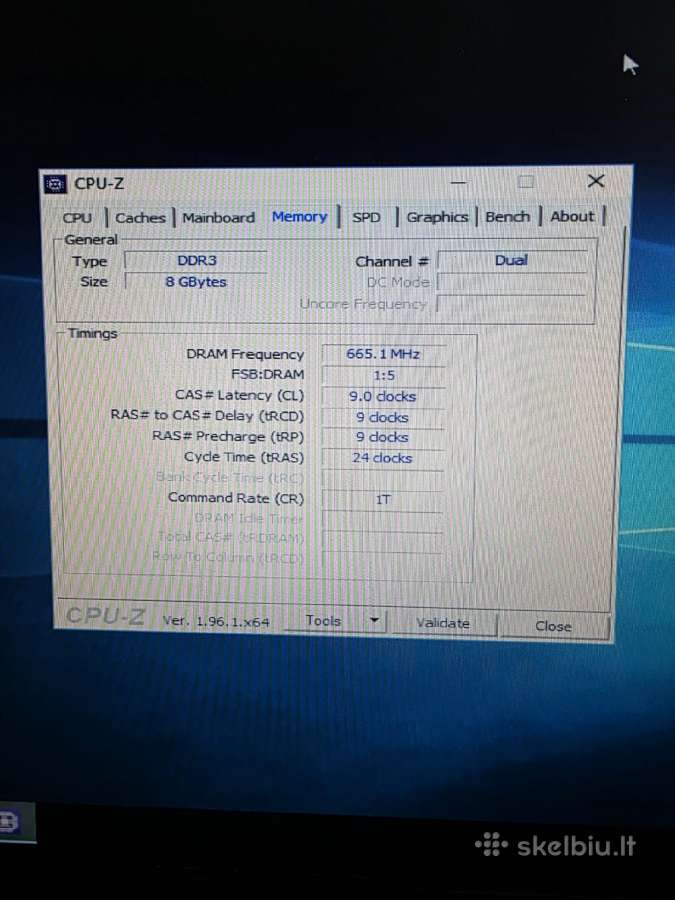
Task: Click the empty Bank Cycle Time field
Action: click(x=383, y=479)
